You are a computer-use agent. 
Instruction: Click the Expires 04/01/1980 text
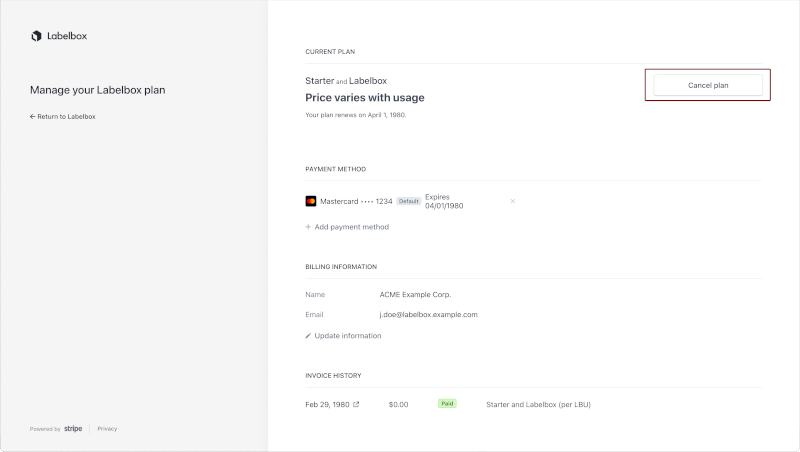444,202
